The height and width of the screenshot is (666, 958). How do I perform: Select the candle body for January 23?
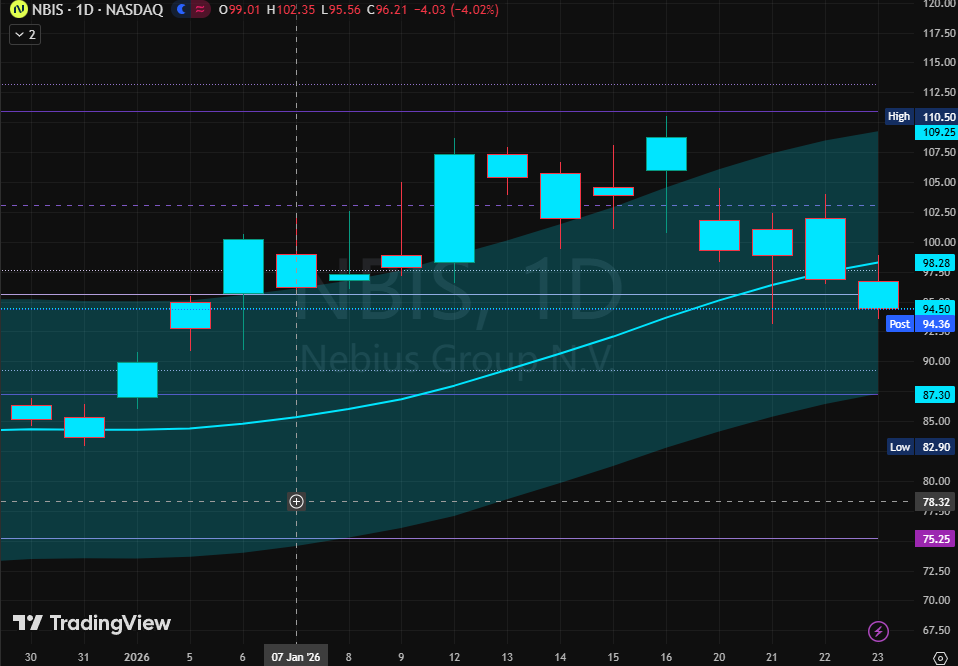coord(878,295)
